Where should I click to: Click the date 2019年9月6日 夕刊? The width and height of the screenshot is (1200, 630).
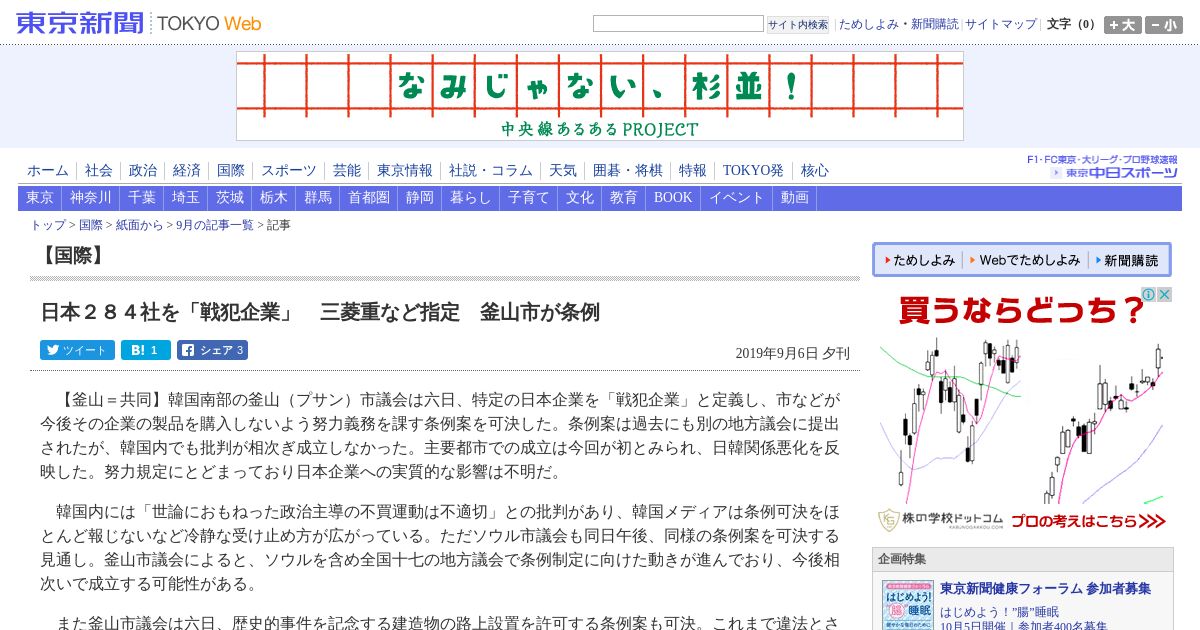(x=792, y=353)
